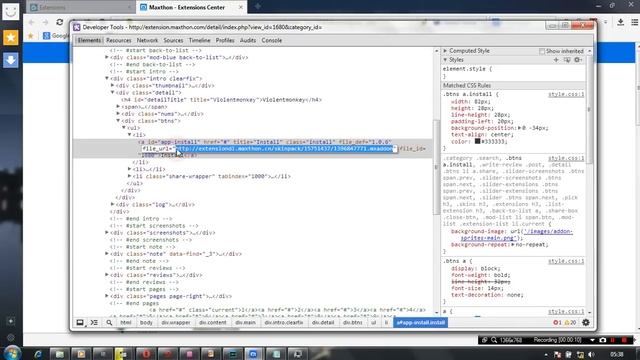
Task: Open Windows Start button
Action: [12, 353]
